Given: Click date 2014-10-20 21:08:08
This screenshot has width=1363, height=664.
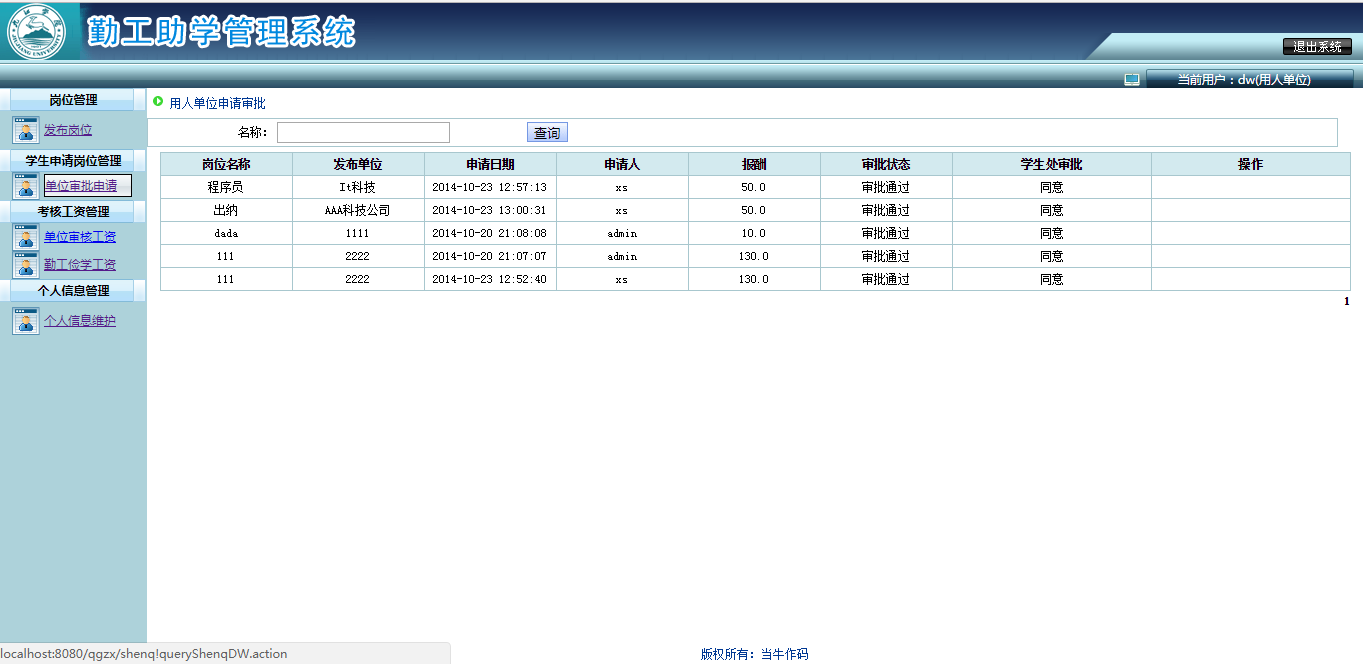Looking at the screenshot, I should [490, 233].
